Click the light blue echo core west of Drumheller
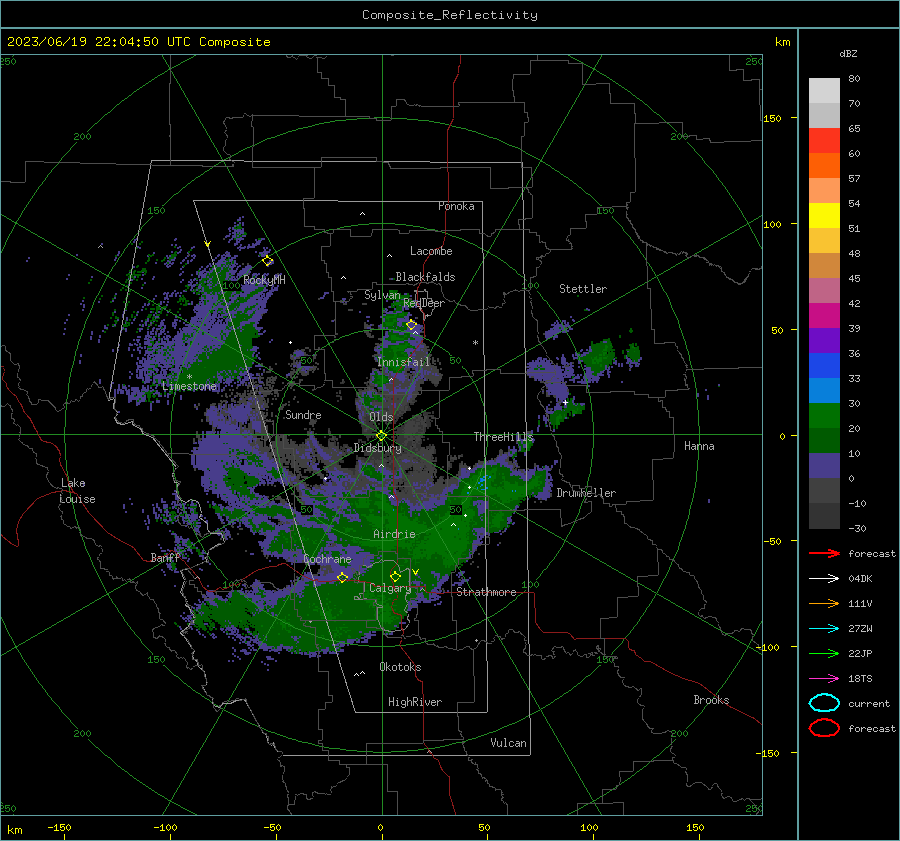This screenshot has width=900, height=841. tap(483, 480)
